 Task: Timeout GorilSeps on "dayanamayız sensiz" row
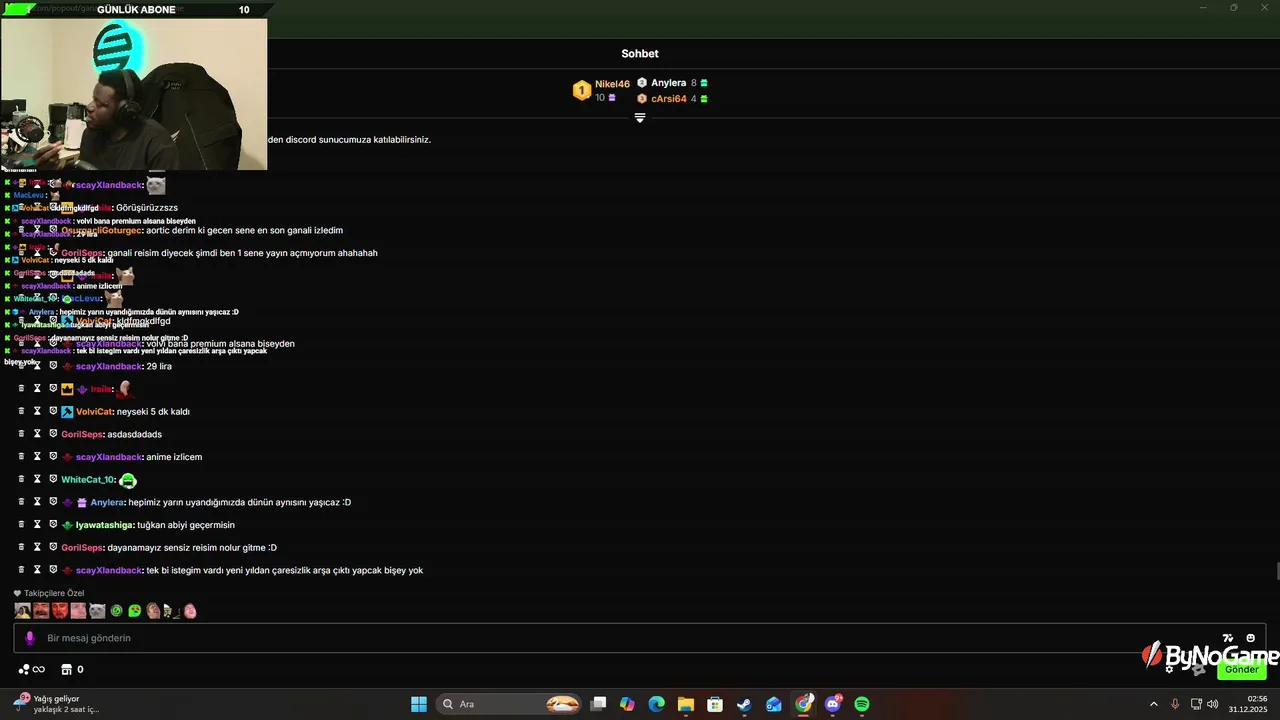pyautogui.click(x=37, y=547)
